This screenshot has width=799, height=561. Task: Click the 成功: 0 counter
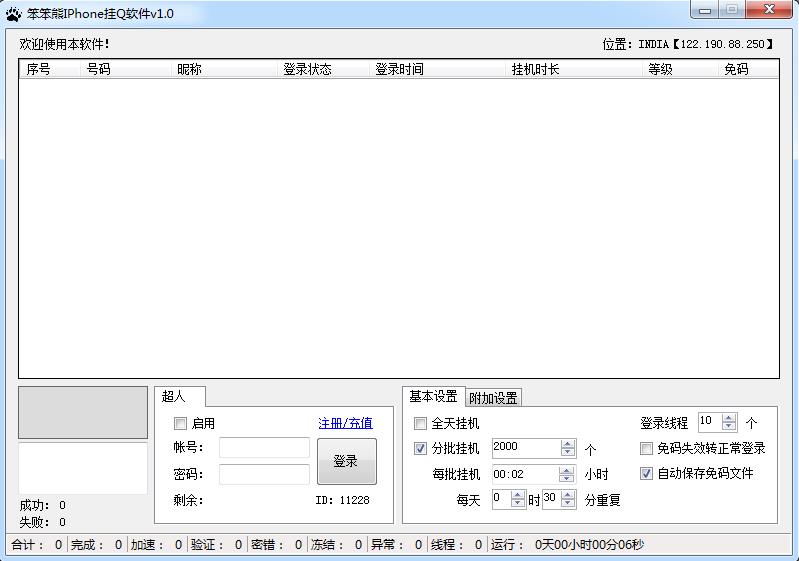(x=43, y=505)
